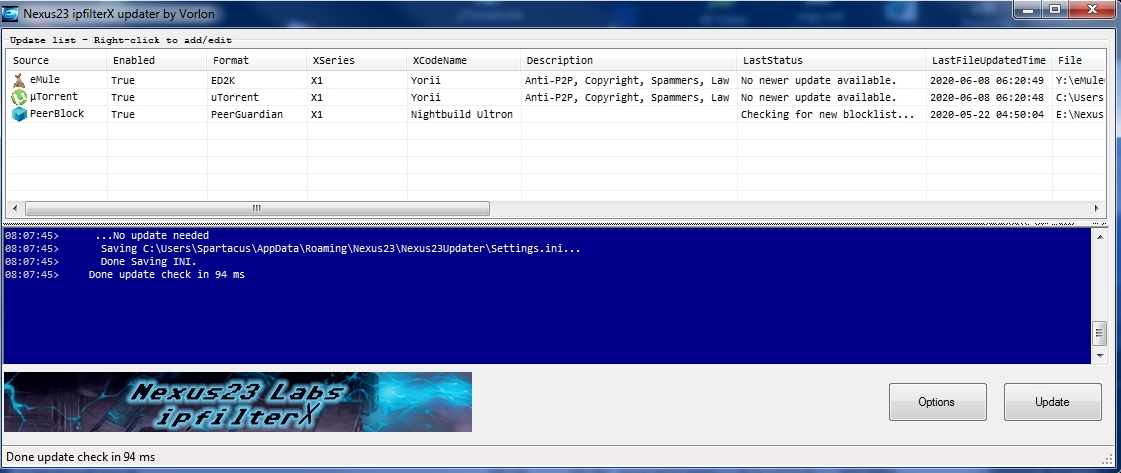Screen dimensions: 1121x473
Task: Click the Description column header
Action: pos(629,60)
